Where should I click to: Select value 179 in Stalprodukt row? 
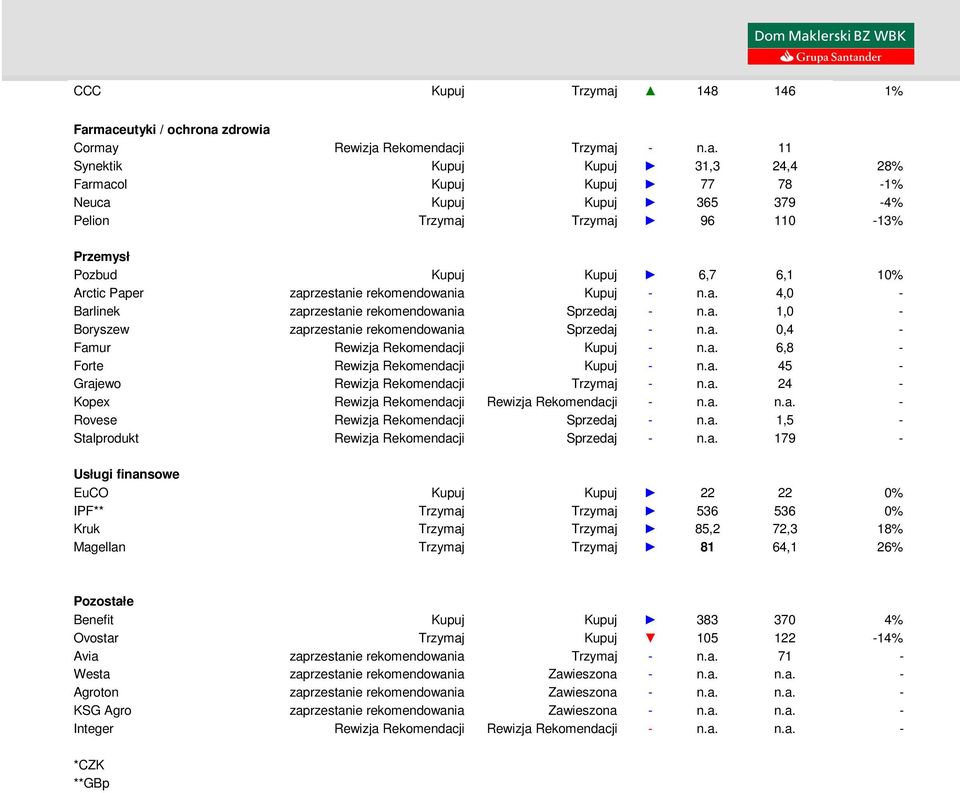784,438
